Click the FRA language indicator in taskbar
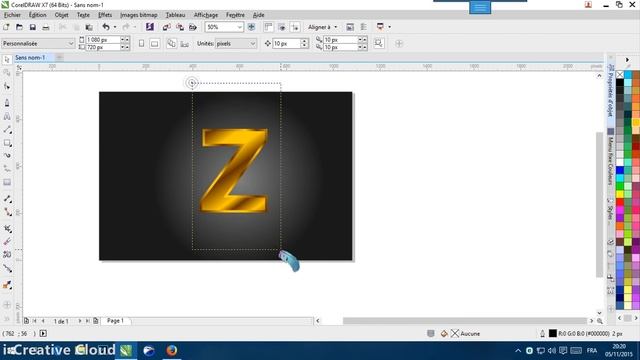 pos(592,351)
